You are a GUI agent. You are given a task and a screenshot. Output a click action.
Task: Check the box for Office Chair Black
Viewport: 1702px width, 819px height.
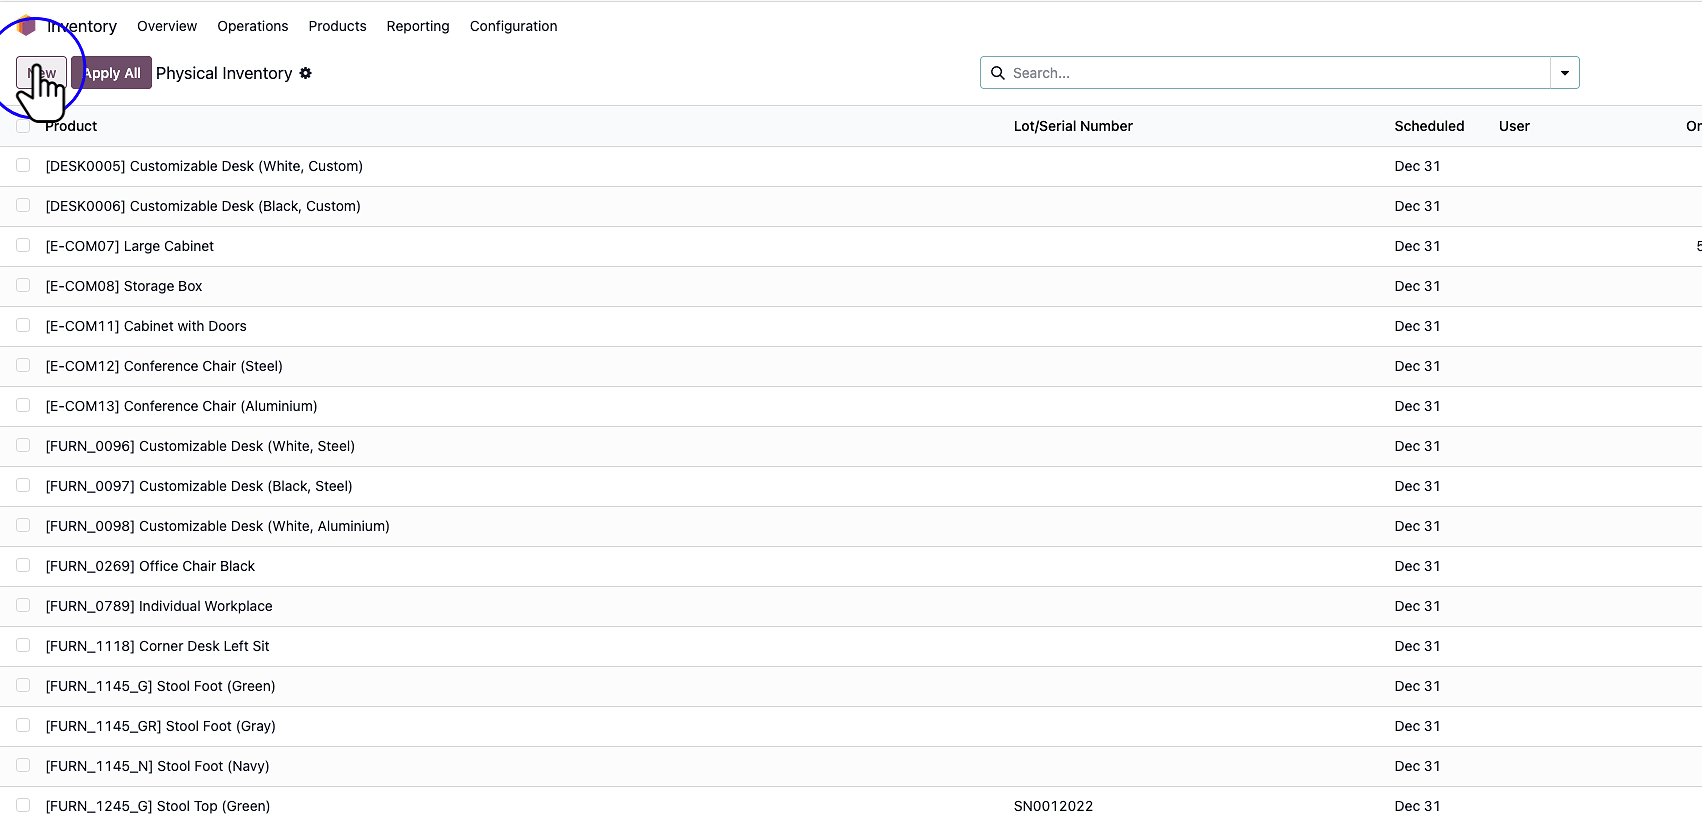coord(23,566)
